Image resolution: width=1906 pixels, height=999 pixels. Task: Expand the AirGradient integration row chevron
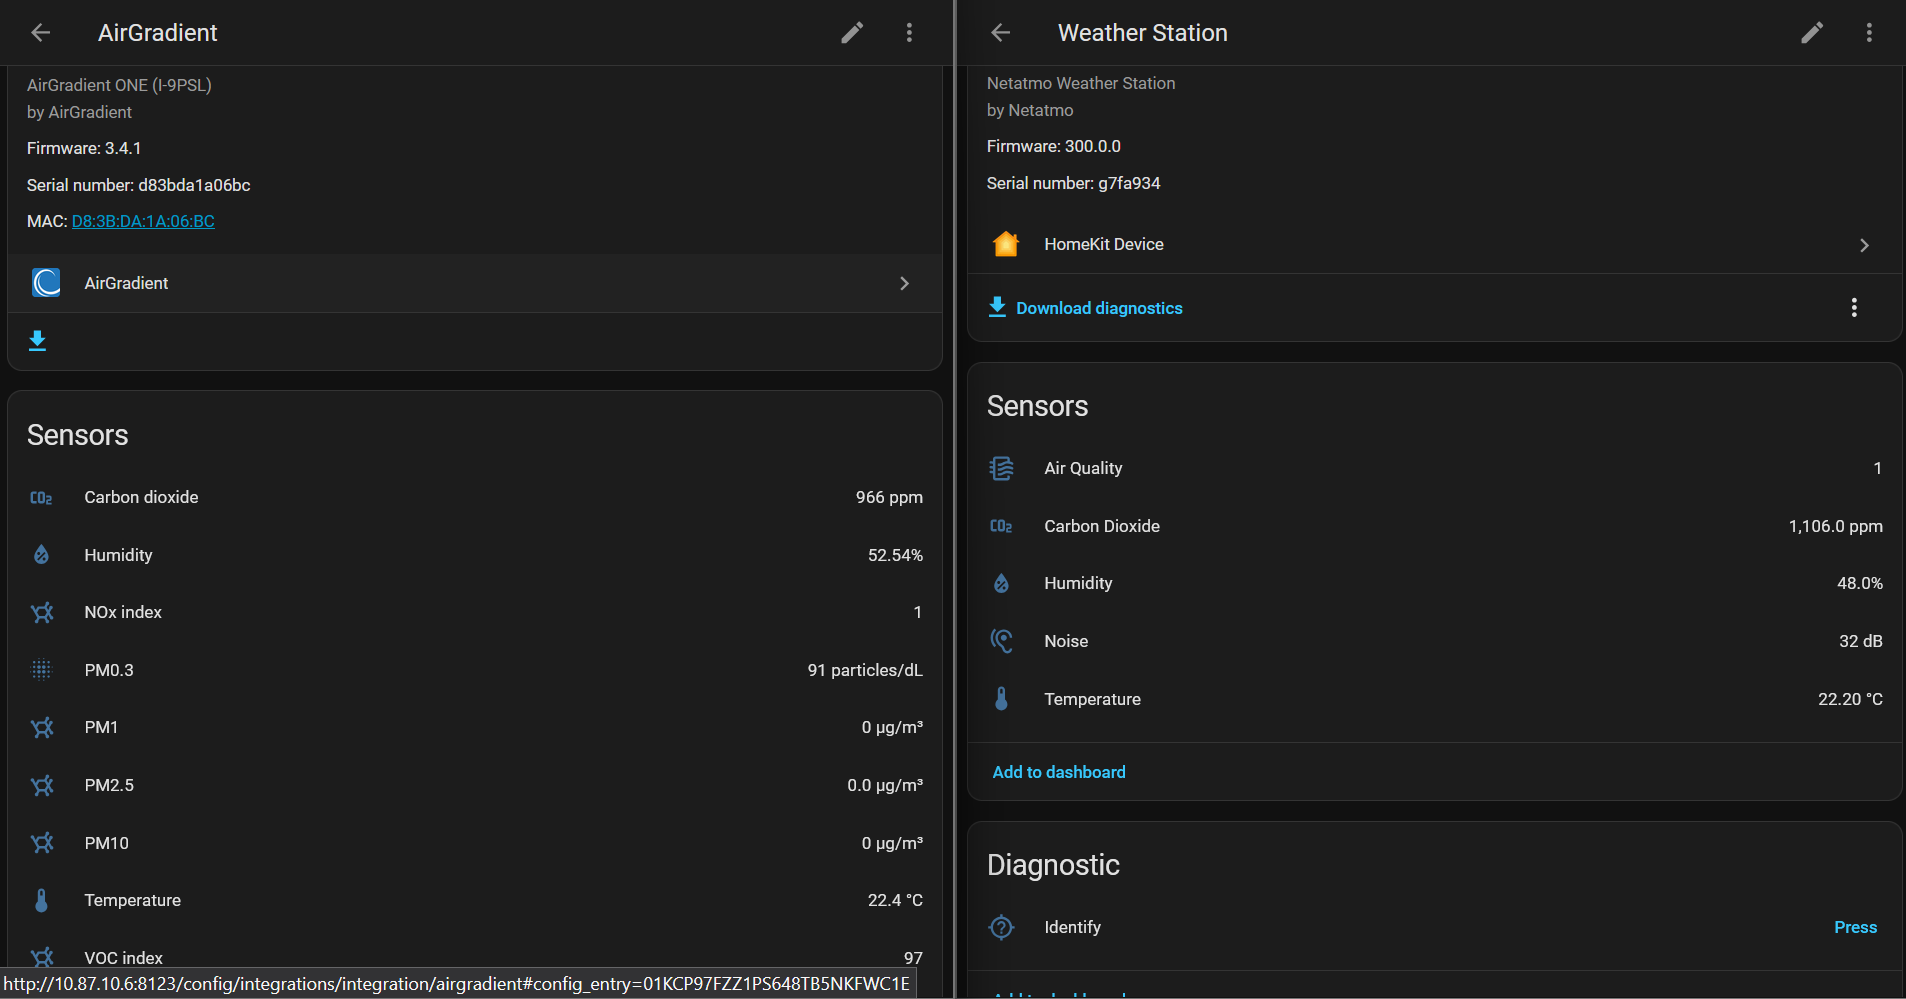(x=904, y=284)
